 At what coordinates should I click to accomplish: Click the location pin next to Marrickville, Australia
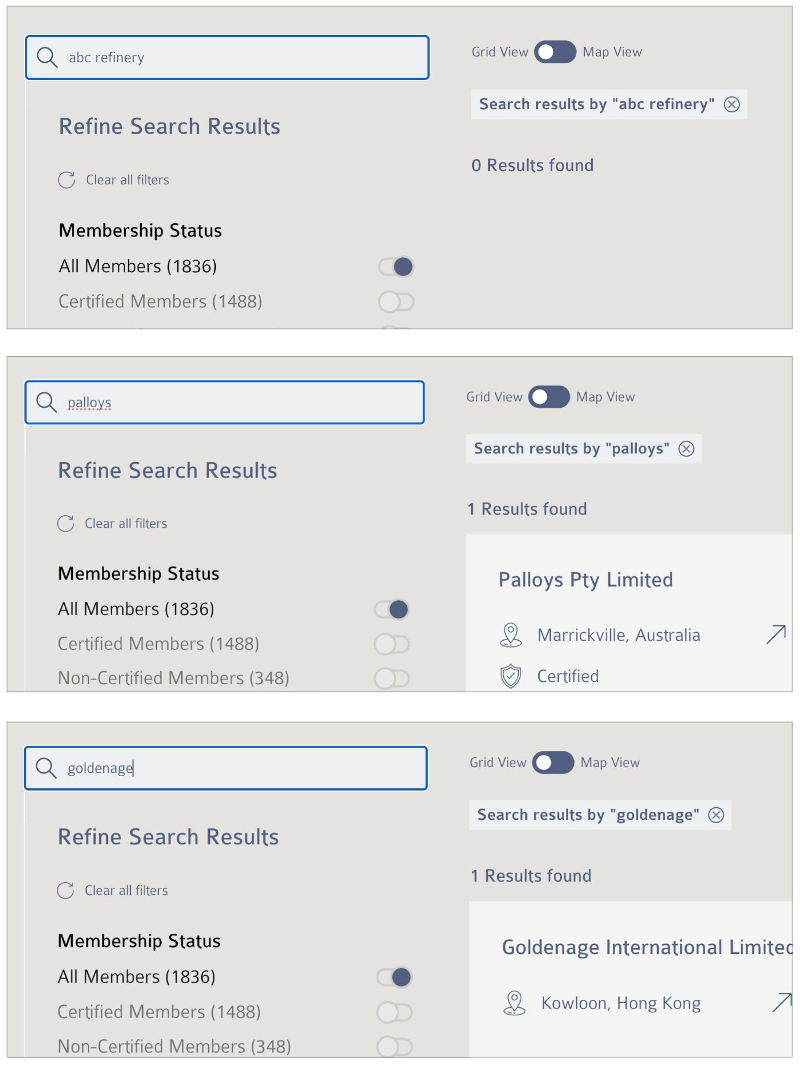tap(511, 635)
